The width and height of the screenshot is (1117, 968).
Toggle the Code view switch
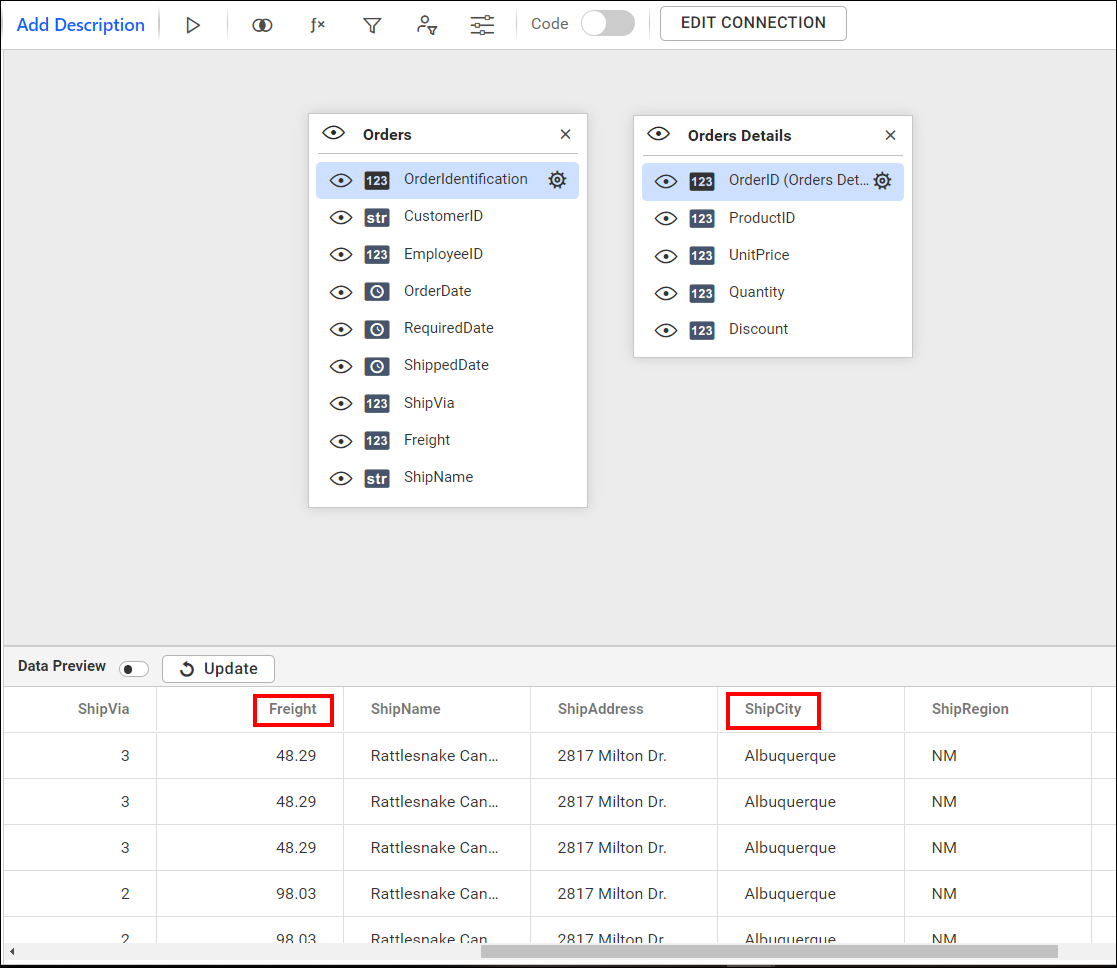tap(607, 23)
